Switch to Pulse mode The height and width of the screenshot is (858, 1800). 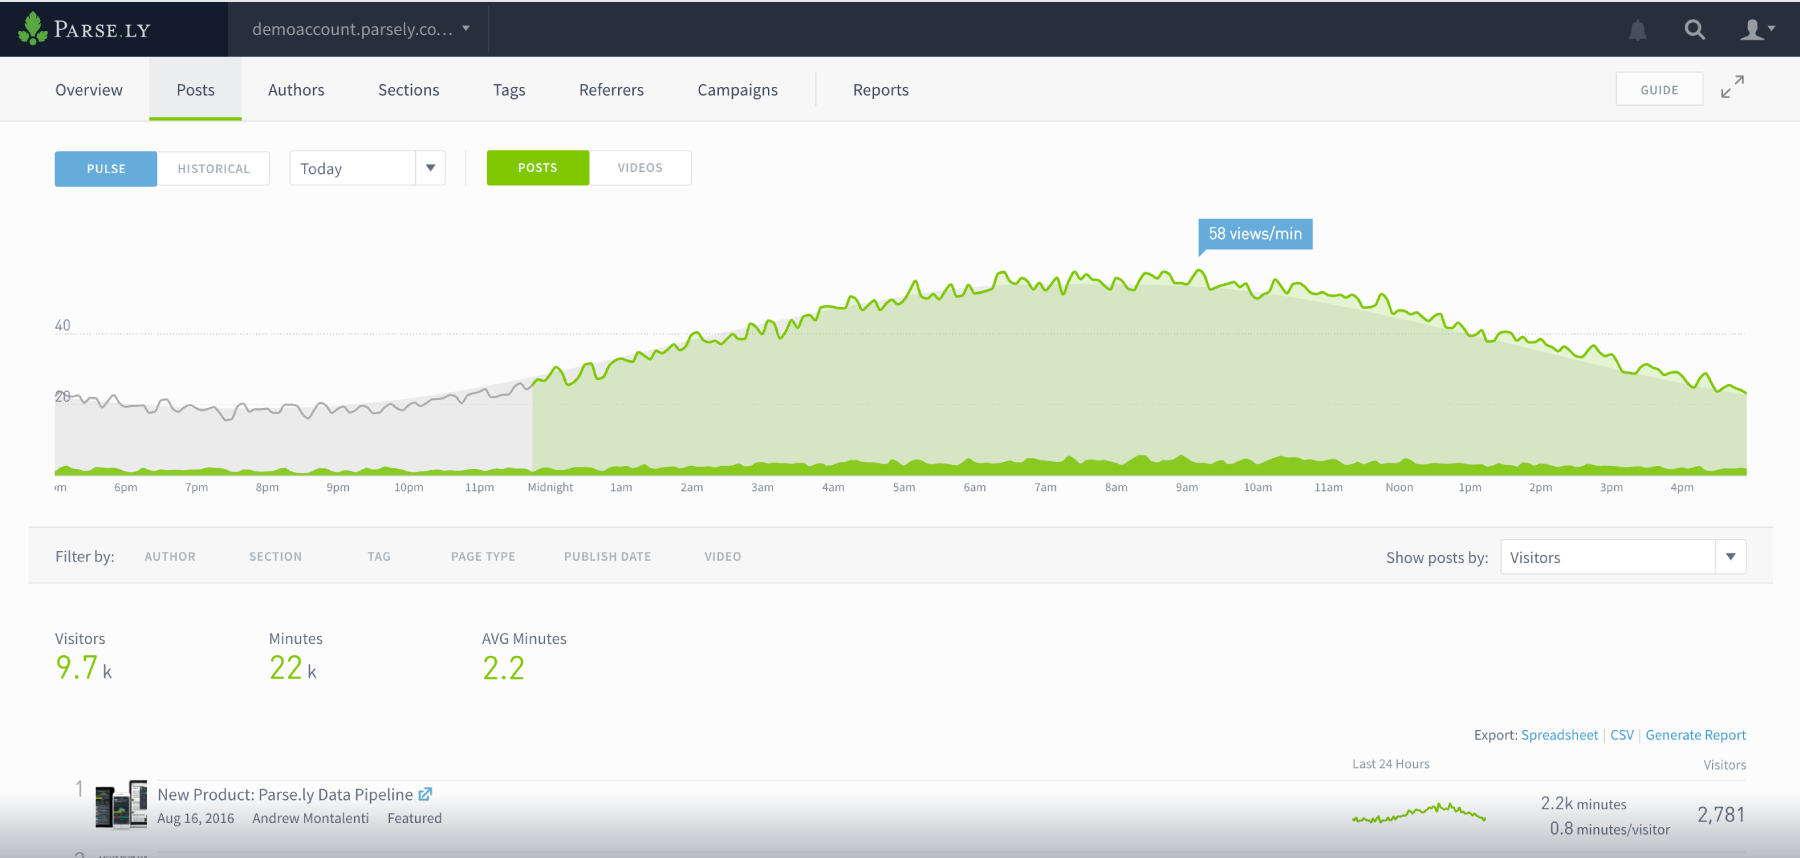pos(106,169)
